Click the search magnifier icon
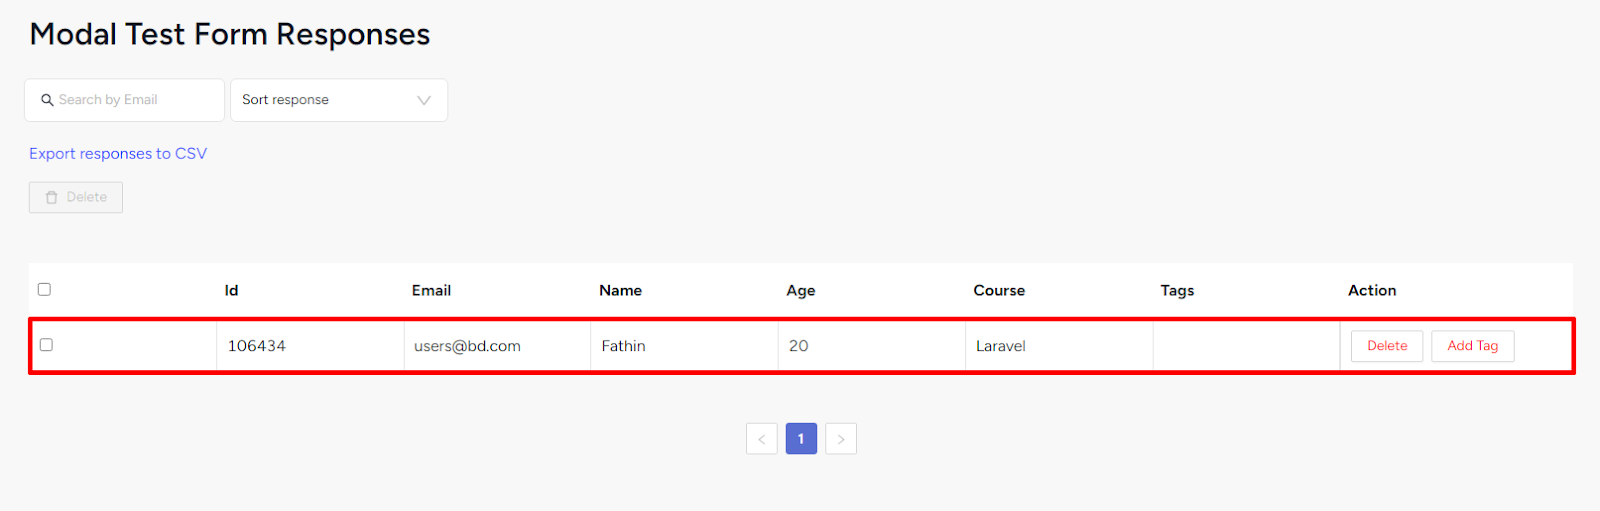This screenshot has width=1600, height=511. [47, 100]
